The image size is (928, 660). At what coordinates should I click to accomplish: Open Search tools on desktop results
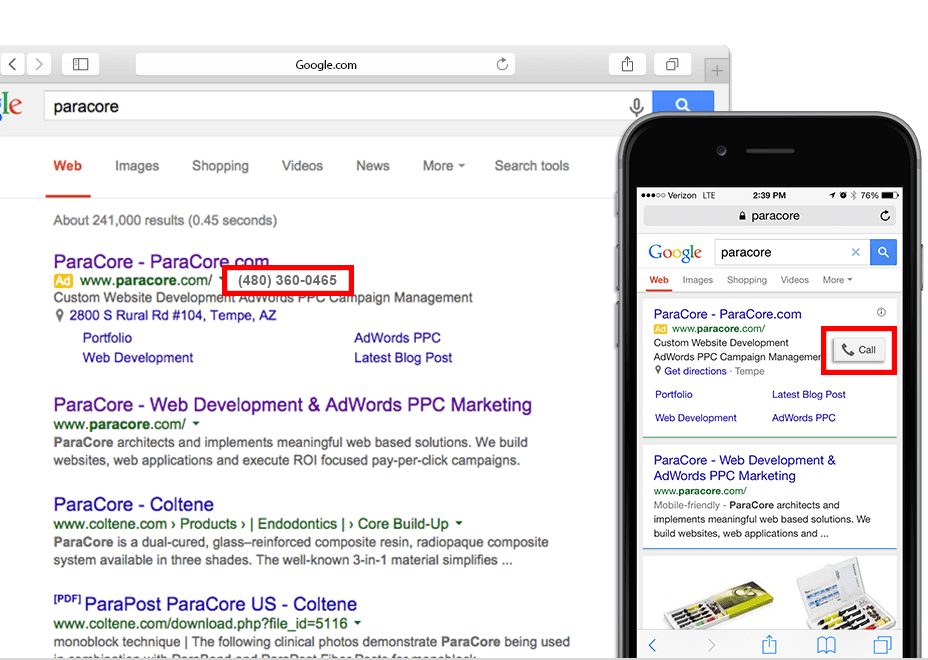[531, 166]
